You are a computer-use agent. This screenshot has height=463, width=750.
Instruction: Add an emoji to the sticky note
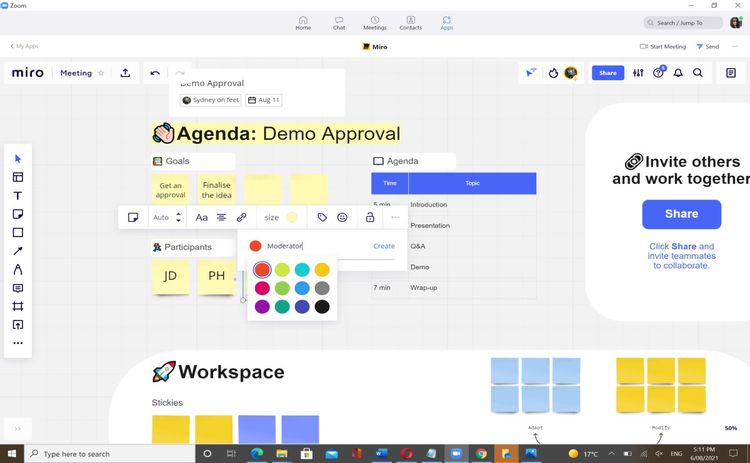point(342,218)
